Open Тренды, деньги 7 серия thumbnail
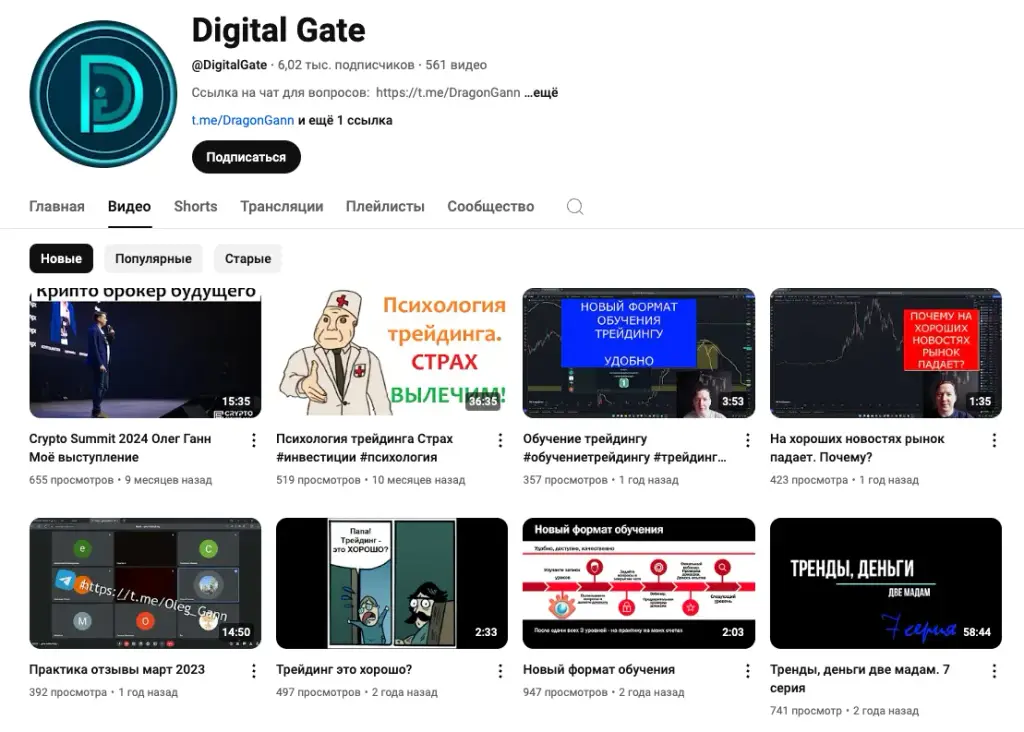This screenshot has width=1024, height=732. tap(886, 583)
